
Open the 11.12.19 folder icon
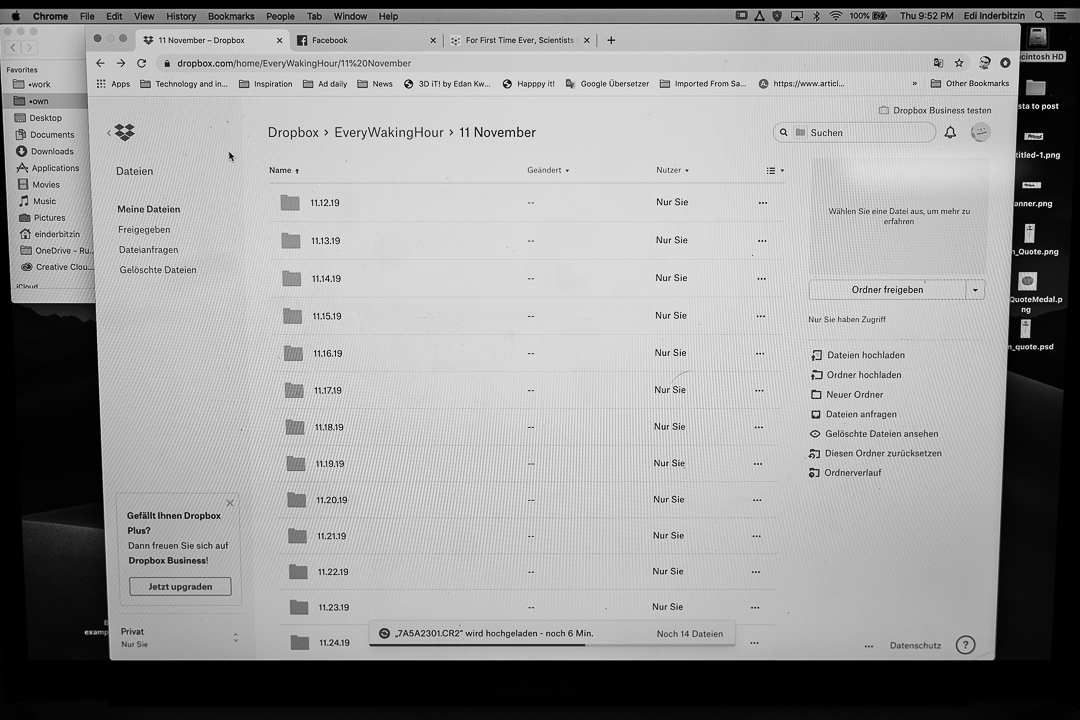coord(290,203)
